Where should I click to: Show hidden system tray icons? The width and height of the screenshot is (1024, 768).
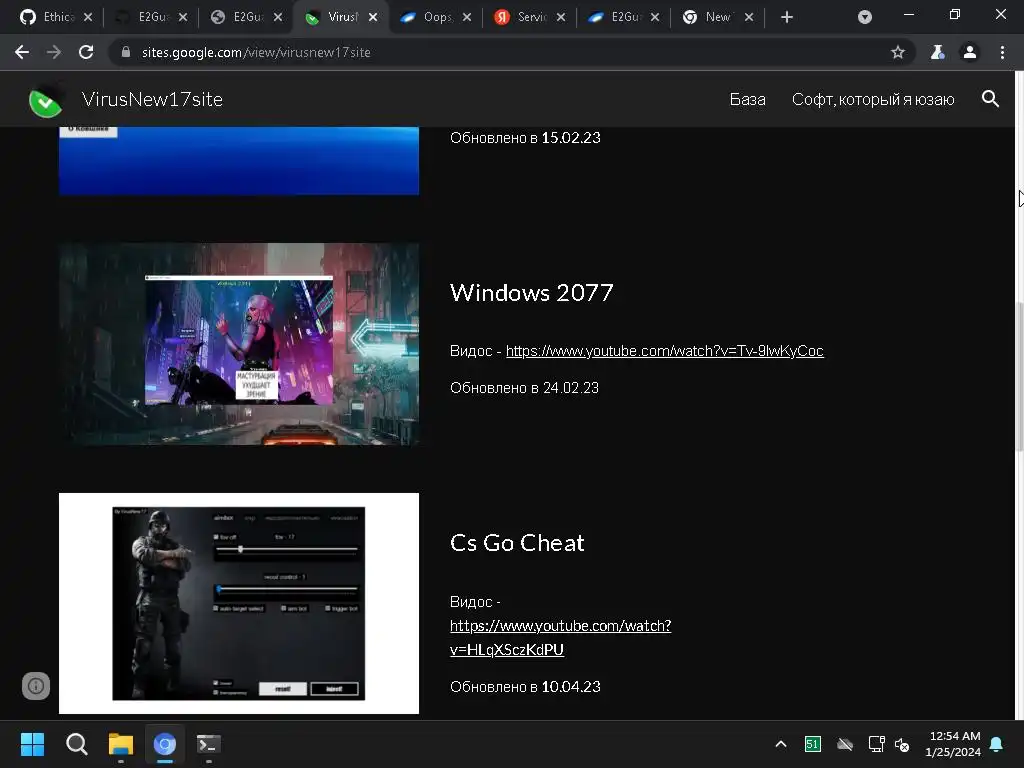(x=780, y=744)
